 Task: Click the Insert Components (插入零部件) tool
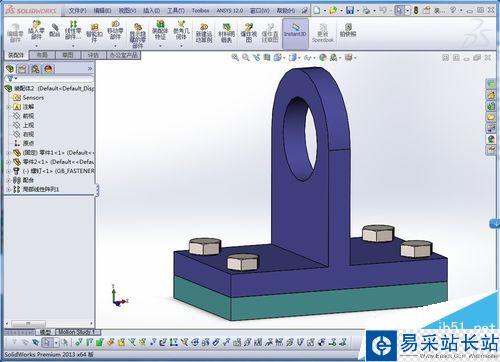coord(36,30)
